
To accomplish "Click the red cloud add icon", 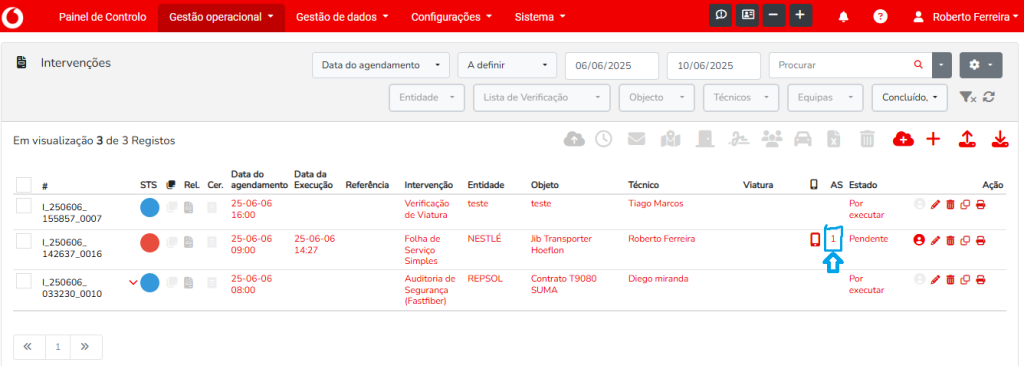I will (x=903, y=139).
